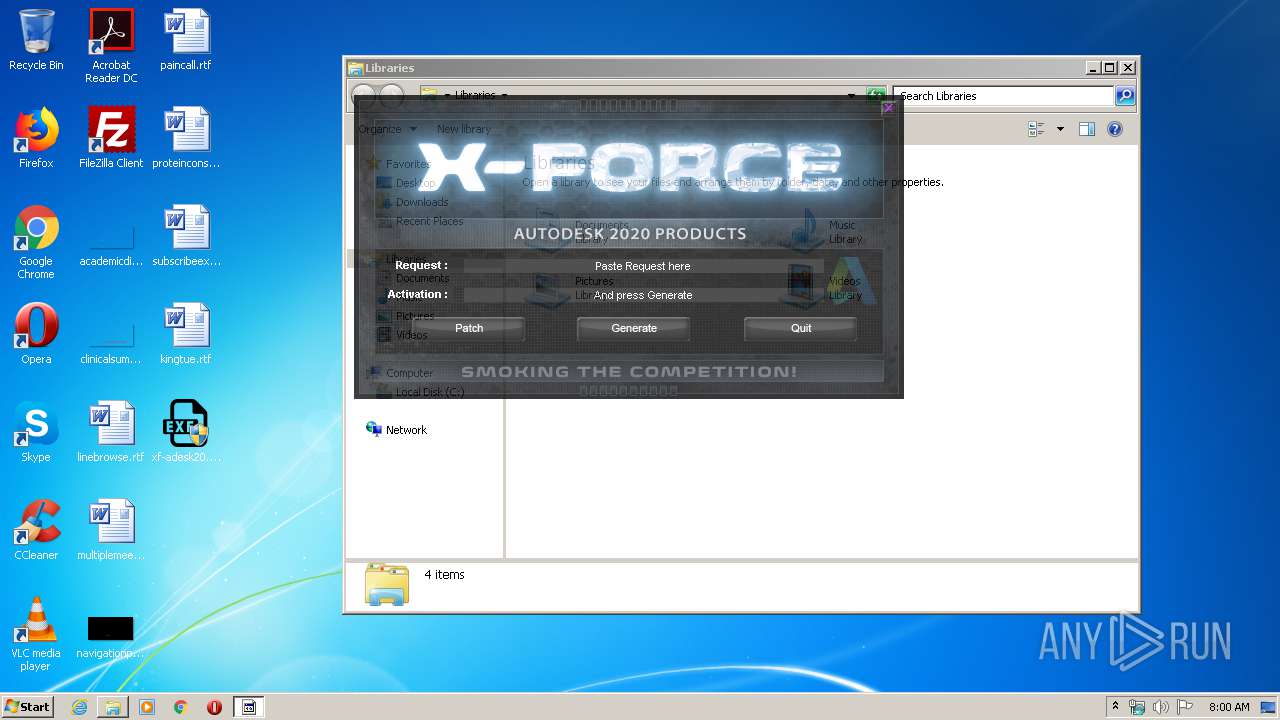Select the paincall.rtf desktop file
Viewport: 1280px width, 720px height.
tap(186, 40)
